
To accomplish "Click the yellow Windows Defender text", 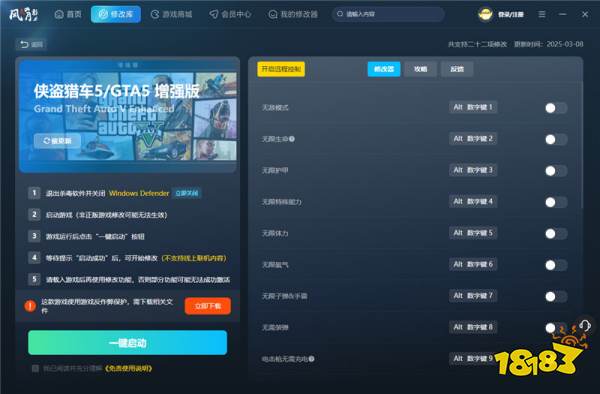I will (x=139, y=193).
